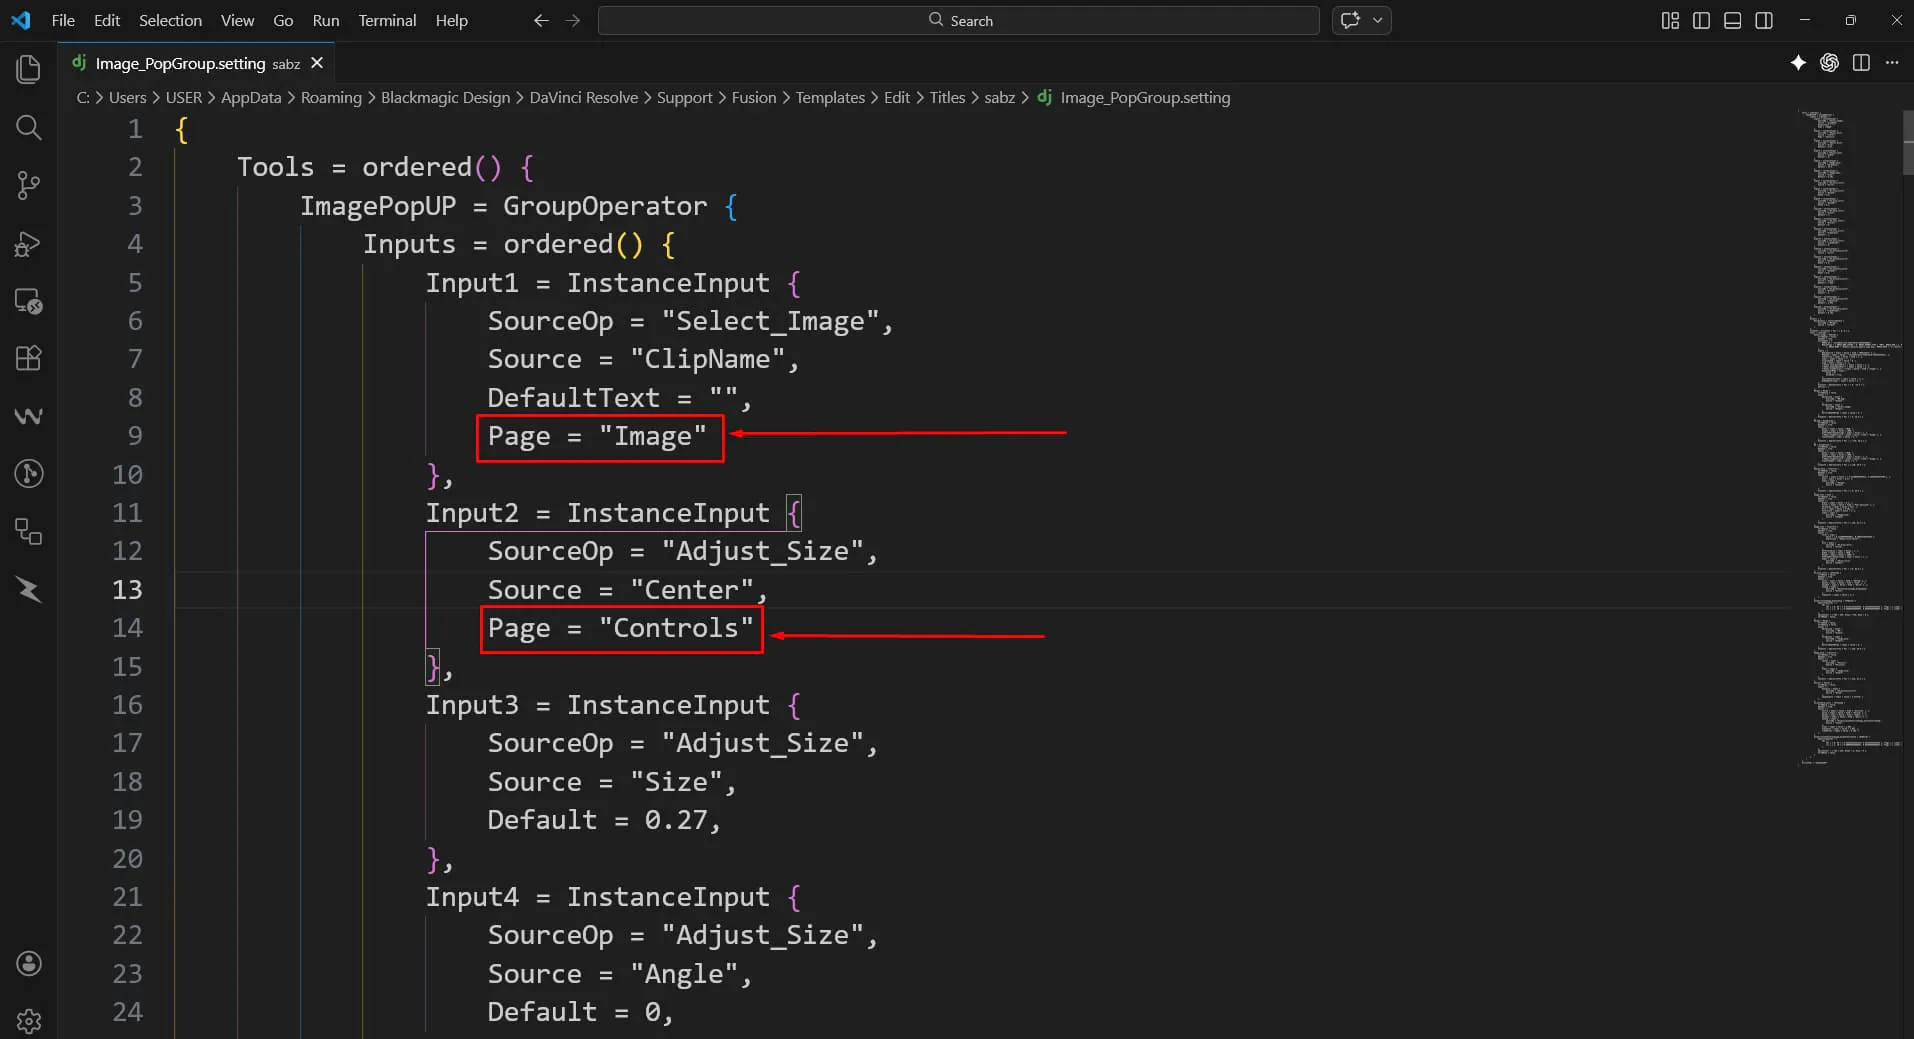Select the Image_PopGroup.setting editor tab
Viewport: 1914px width, 1039px height.
tap(196, 63)
